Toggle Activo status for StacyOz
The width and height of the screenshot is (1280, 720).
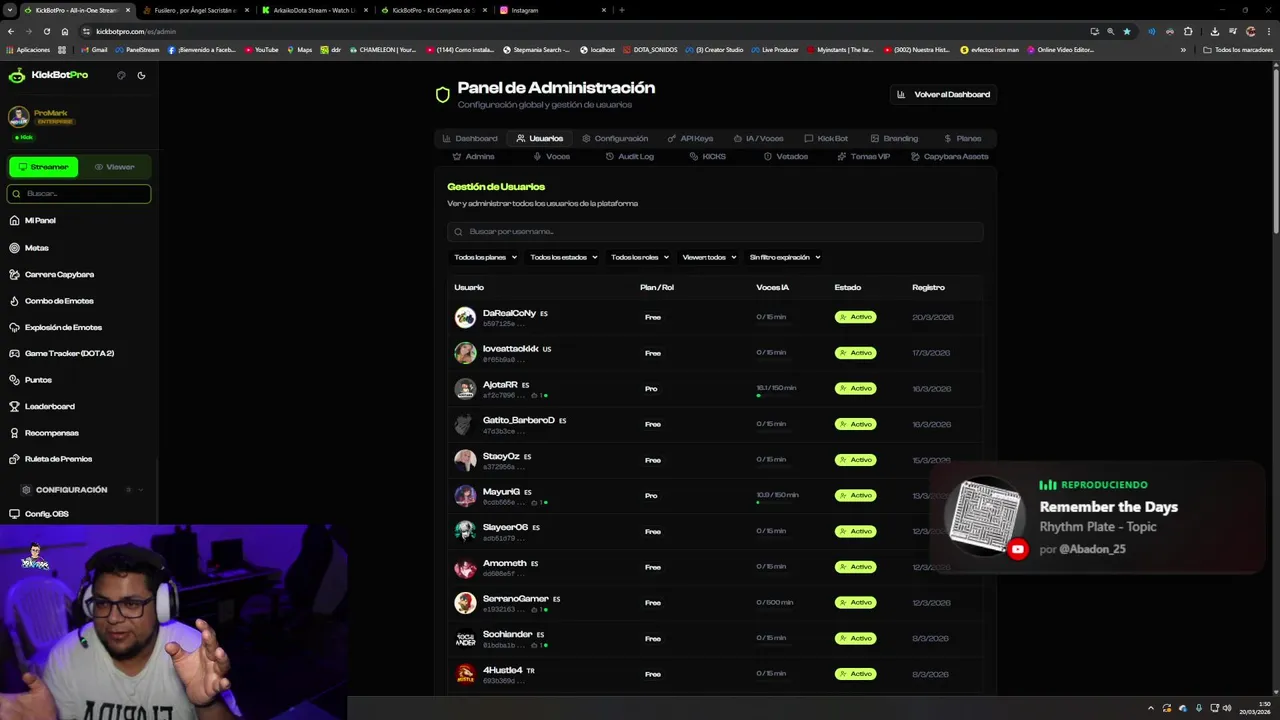[856, 460]
